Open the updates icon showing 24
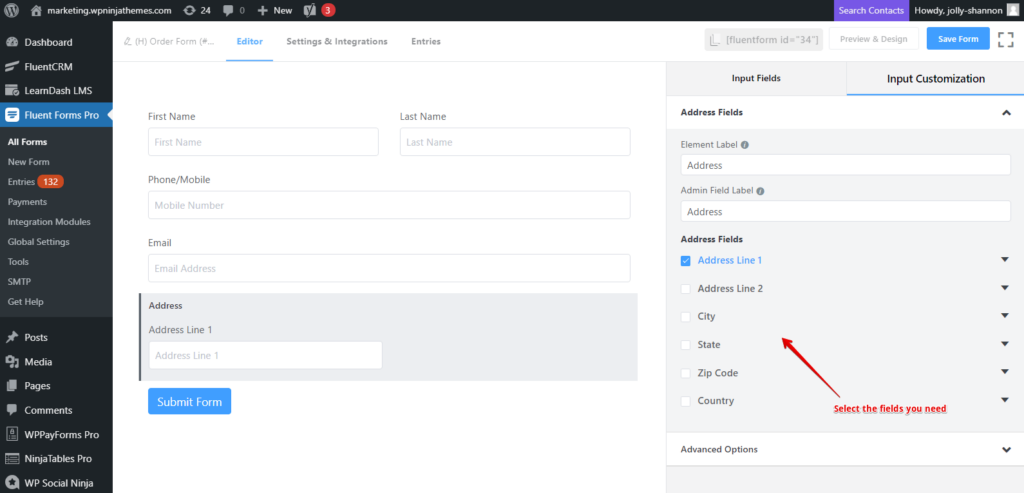1024x493 pixels. click(x=189, y=10)
